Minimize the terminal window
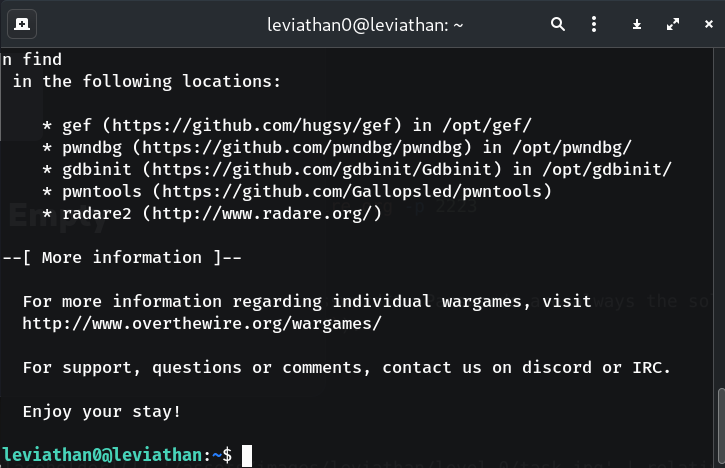 636,23
